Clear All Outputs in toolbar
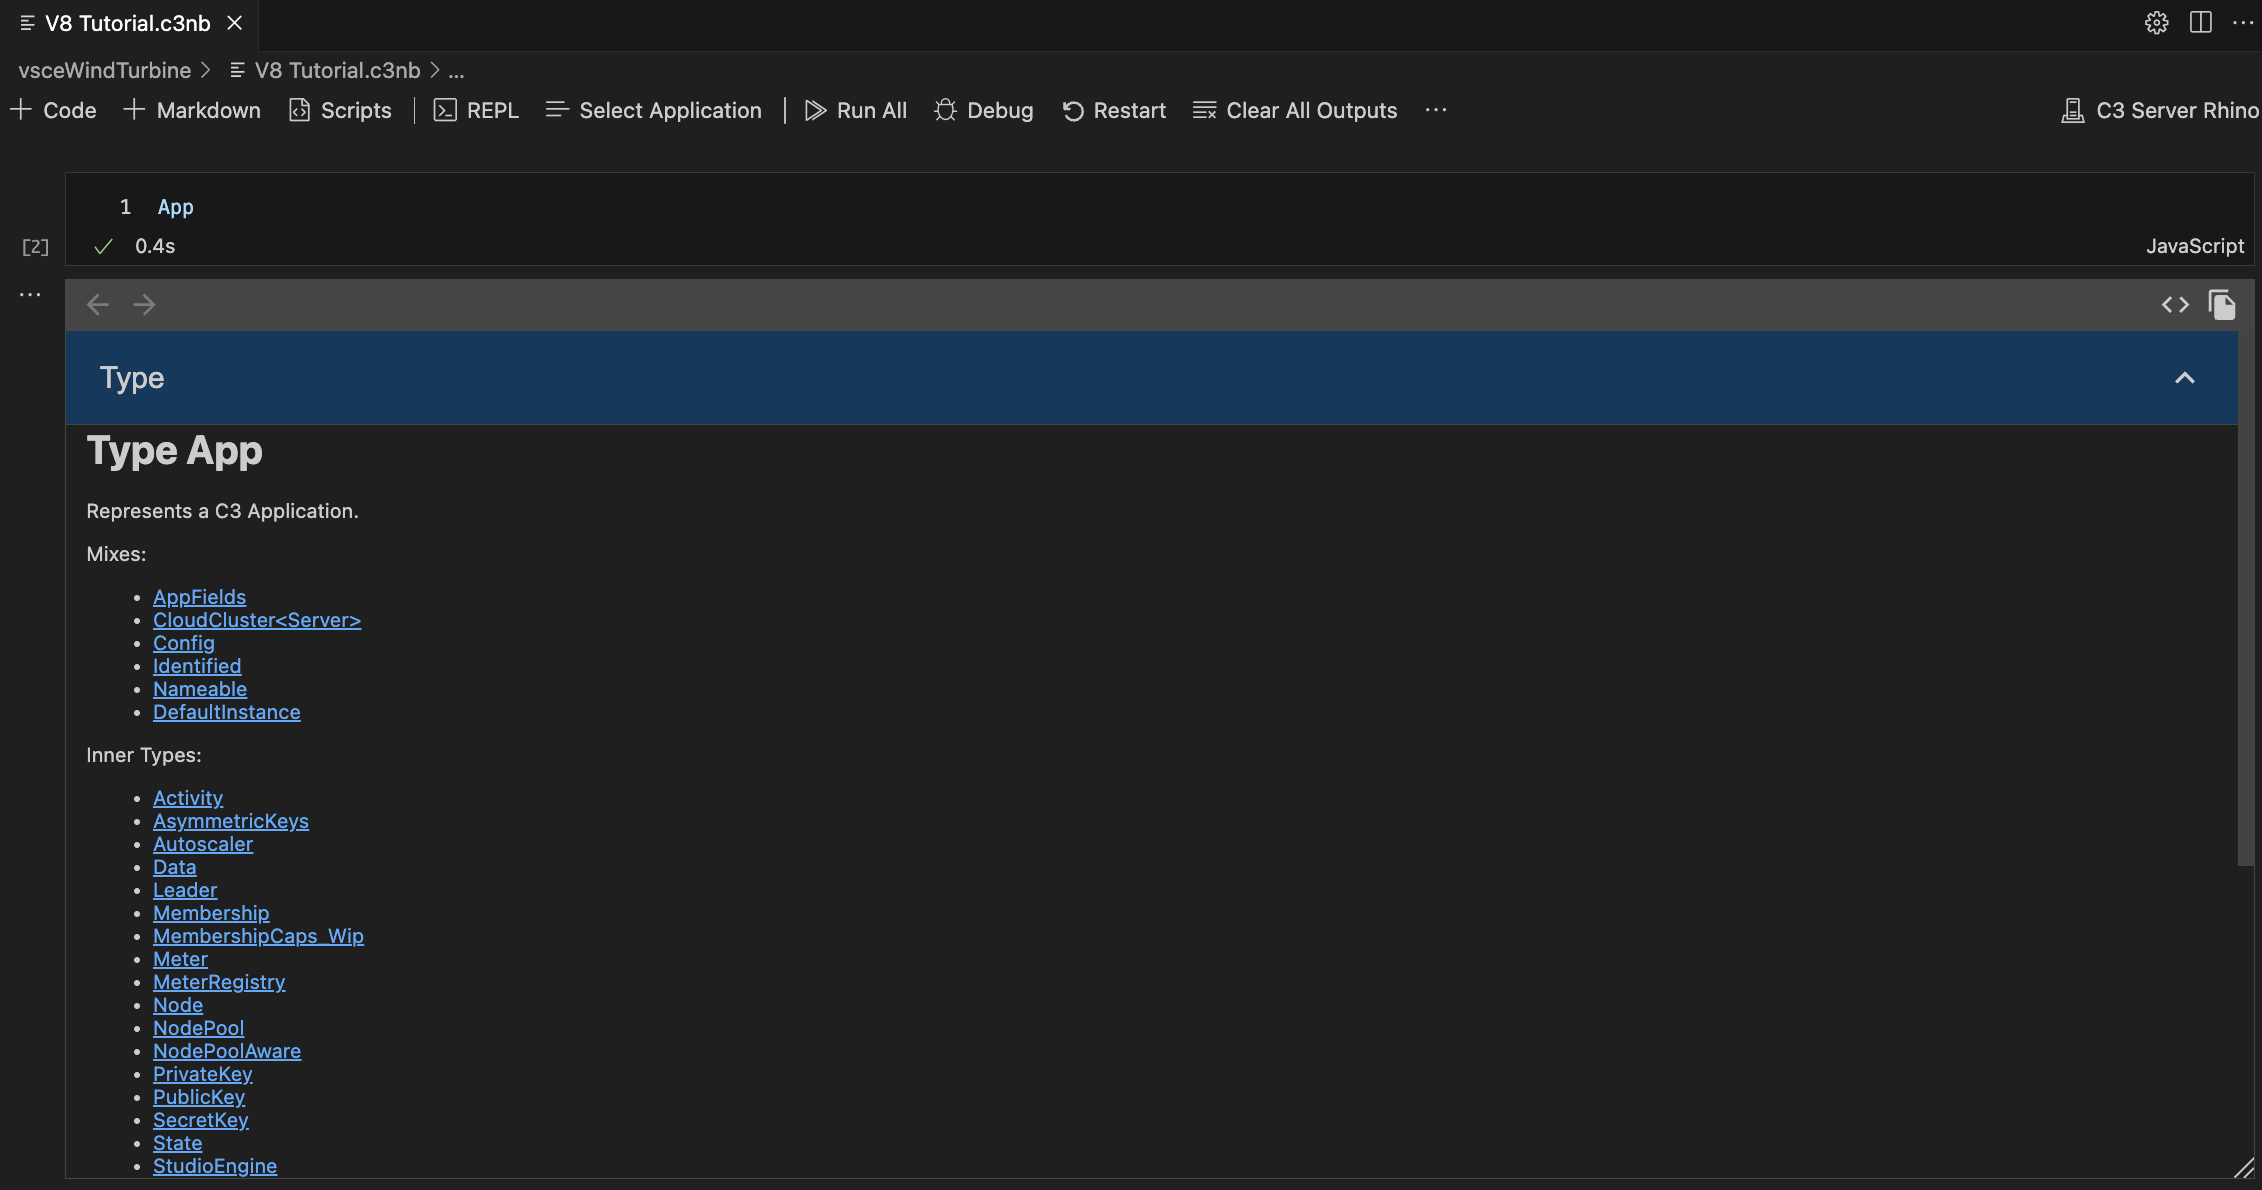Image resolution: width=2262 pixels, height=1190 pixels. pyautogui.click(x=1295, y=110)
